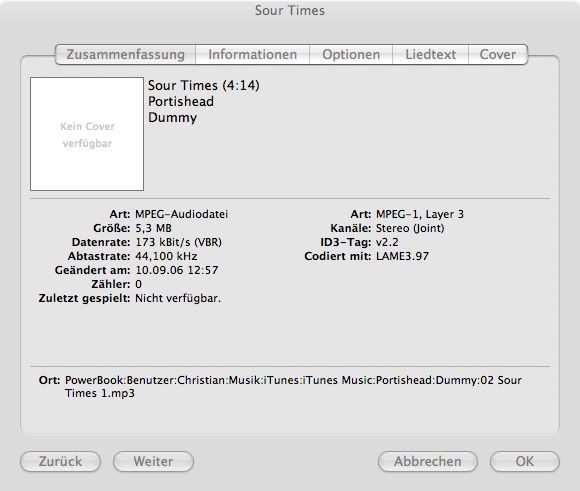Show the Liedtext tab
The image size is (580, 491).
click(x=431, y=54)
